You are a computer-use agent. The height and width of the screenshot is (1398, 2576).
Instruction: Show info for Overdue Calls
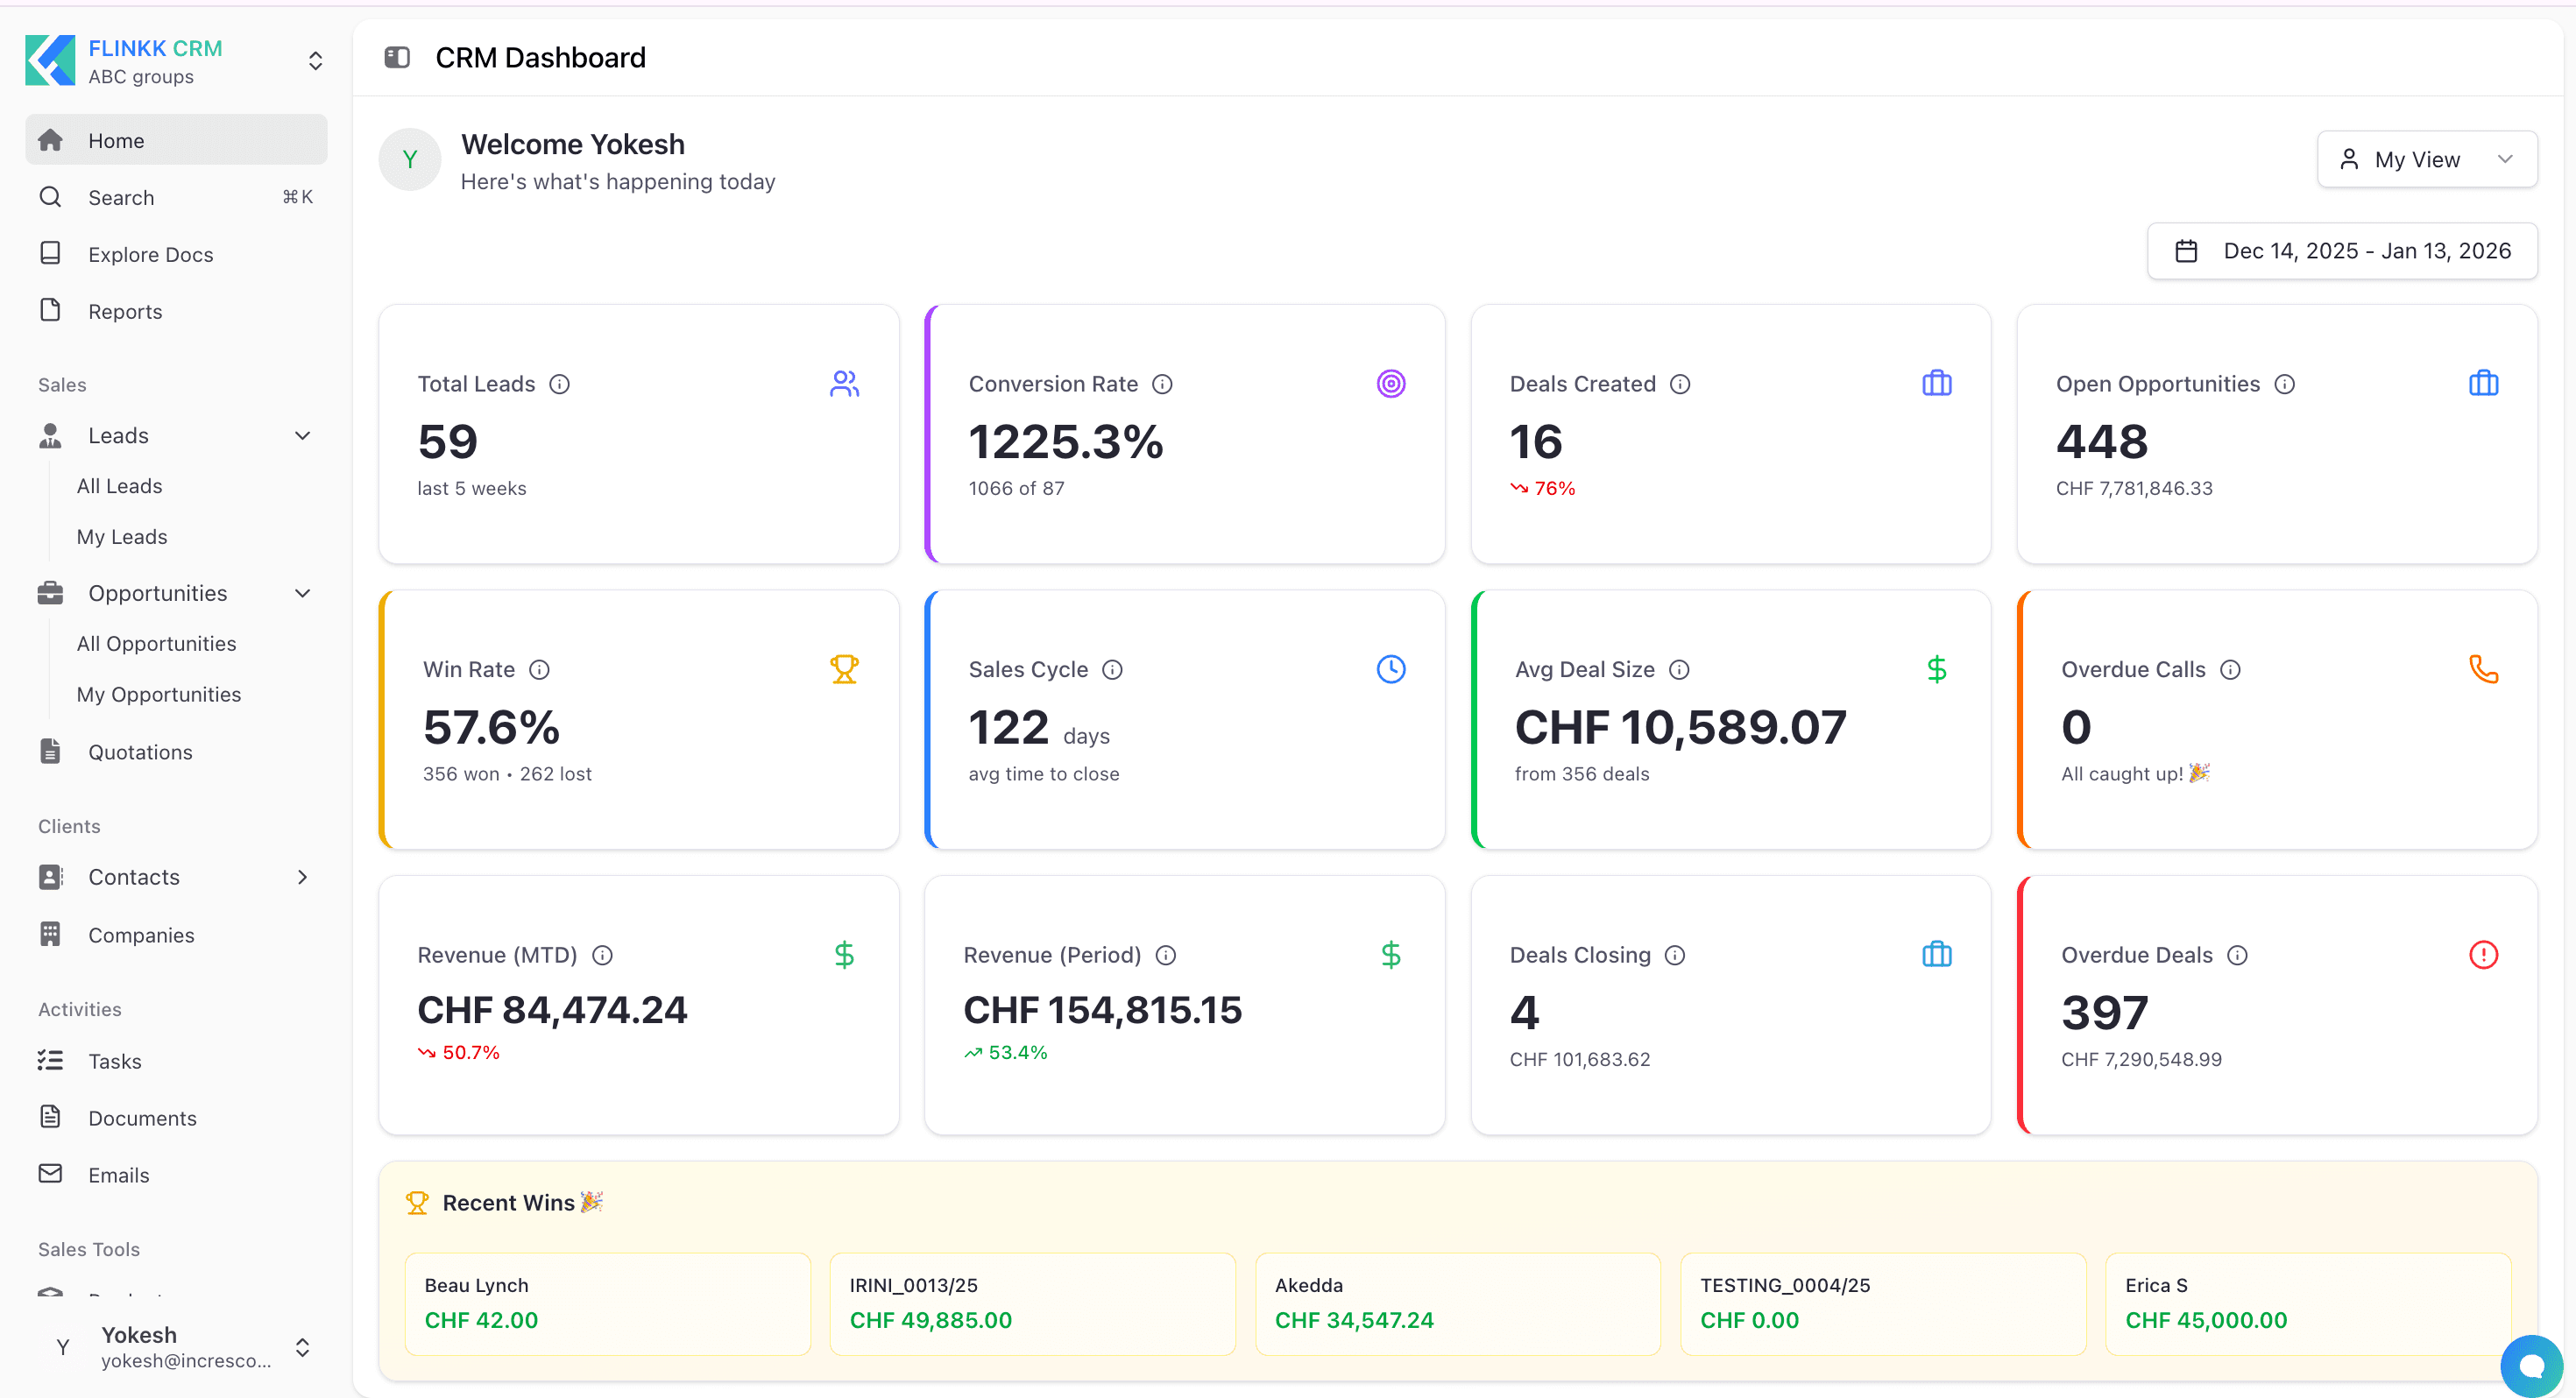click(x=2230, y=670)
